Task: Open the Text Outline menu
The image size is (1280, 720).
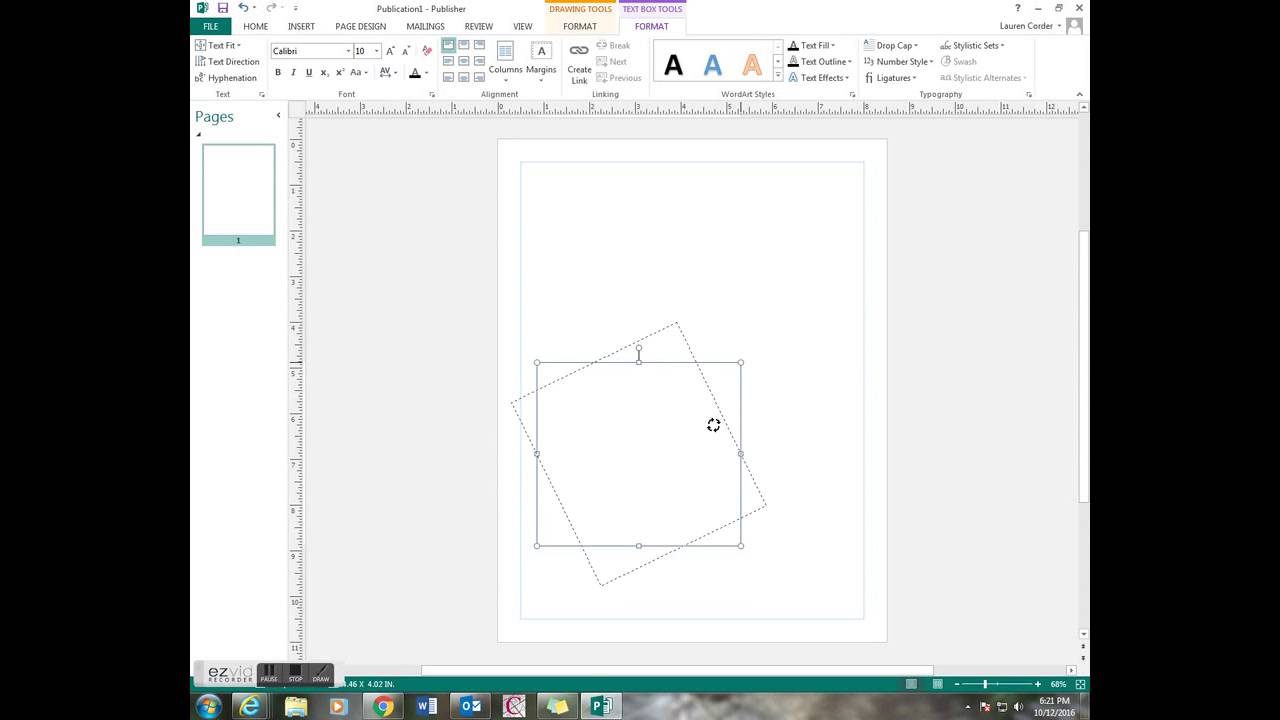Action: point(819,61)
